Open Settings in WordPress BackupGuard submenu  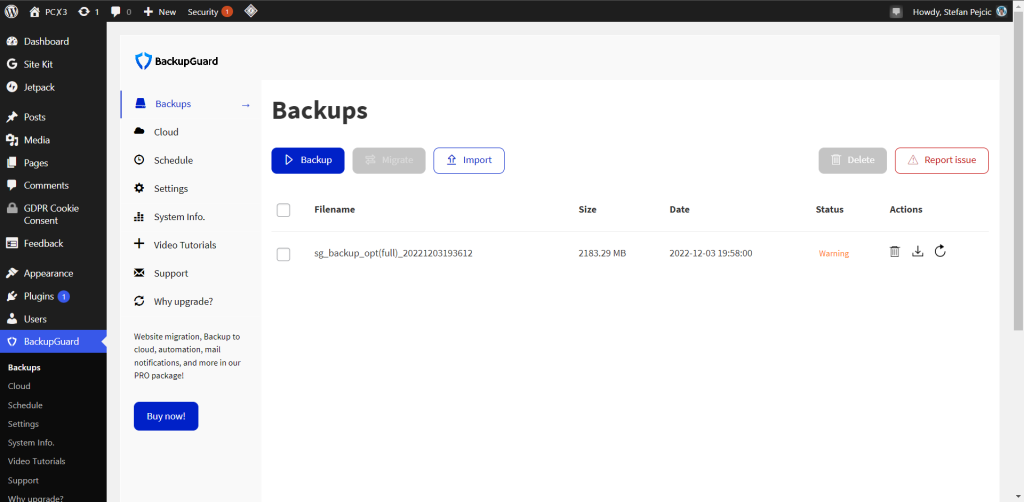(x=23, y=424)
